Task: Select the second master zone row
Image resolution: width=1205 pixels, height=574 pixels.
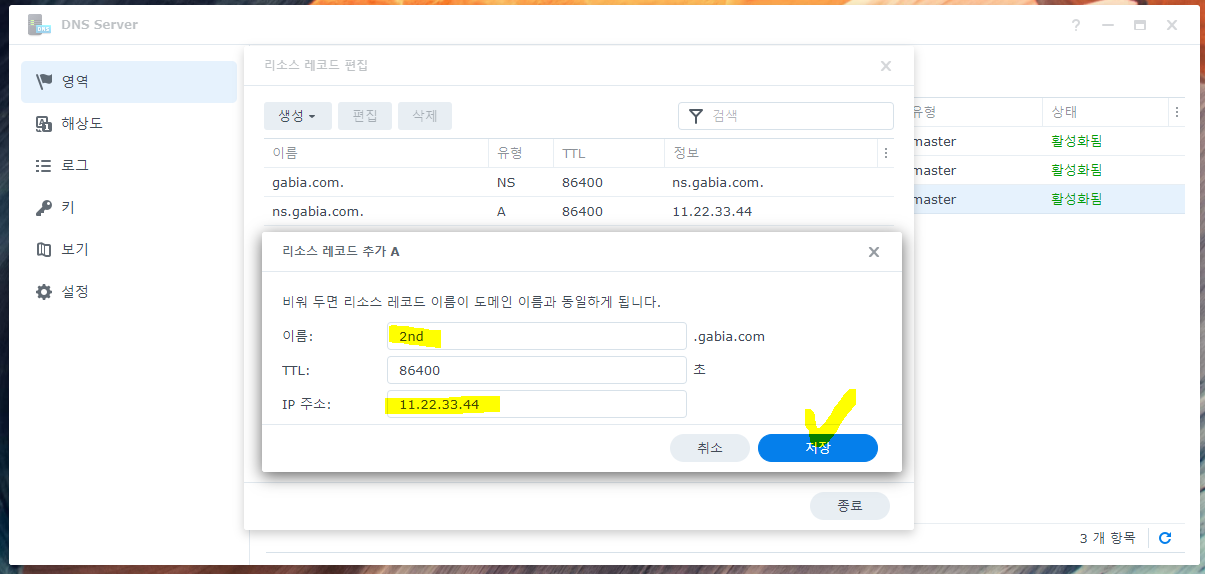Action: 1049,170
